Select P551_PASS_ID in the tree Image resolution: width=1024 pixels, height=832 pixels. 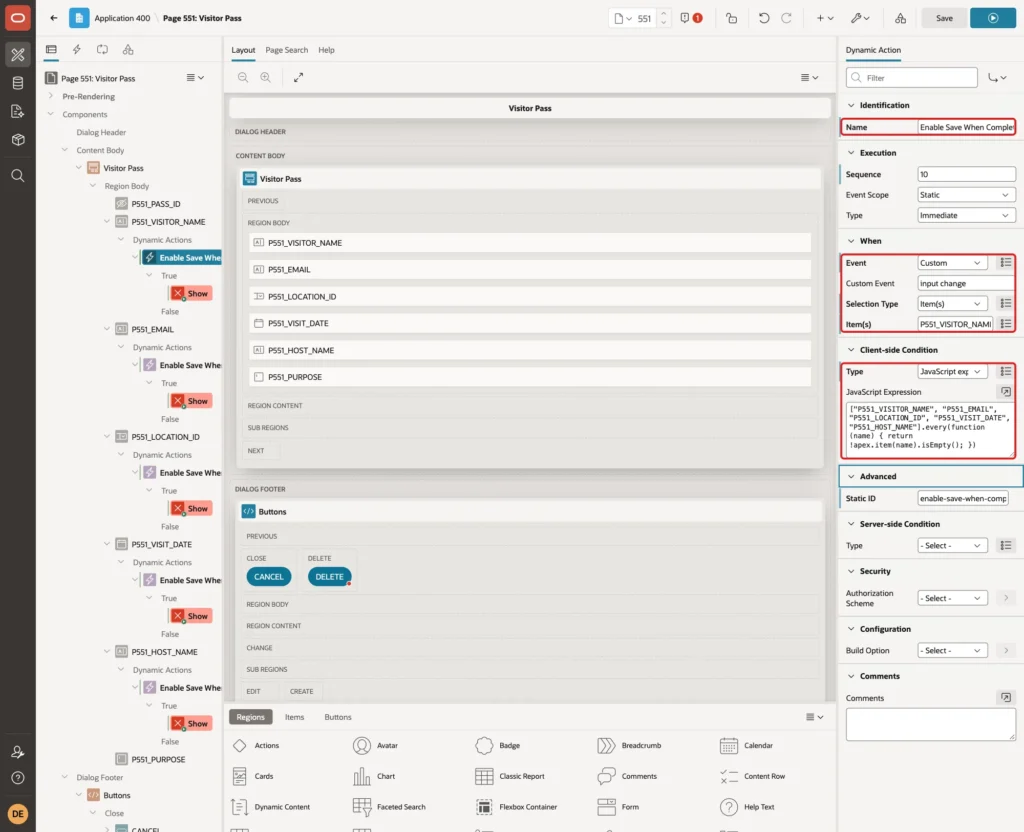[155, 204]
